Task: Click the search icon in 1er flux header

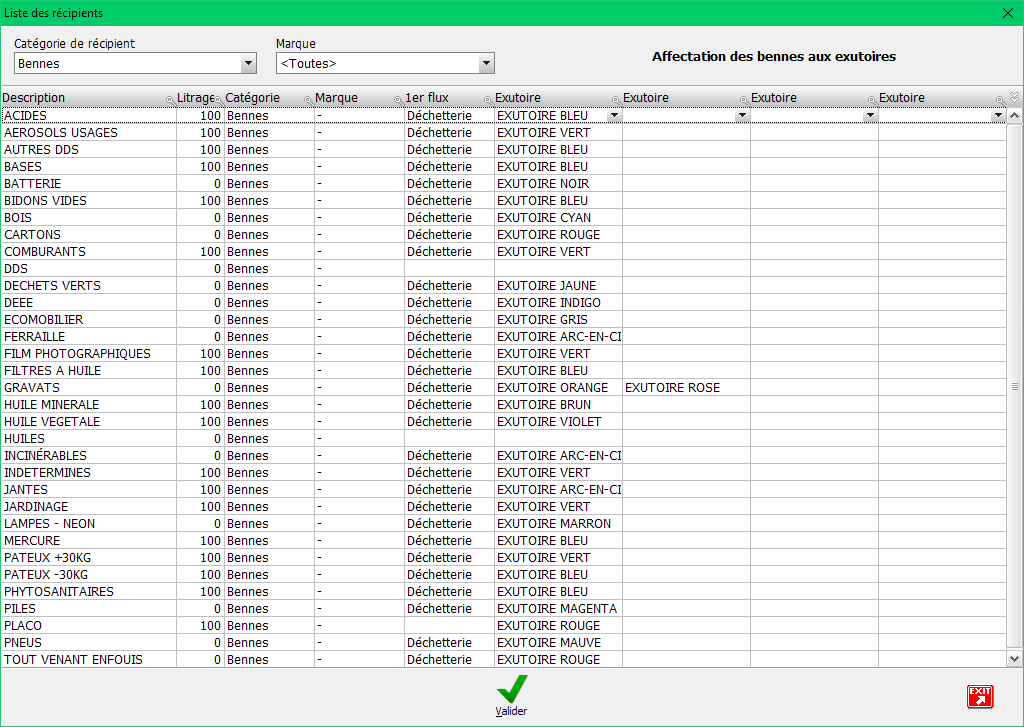Action: tap(488, 100)
